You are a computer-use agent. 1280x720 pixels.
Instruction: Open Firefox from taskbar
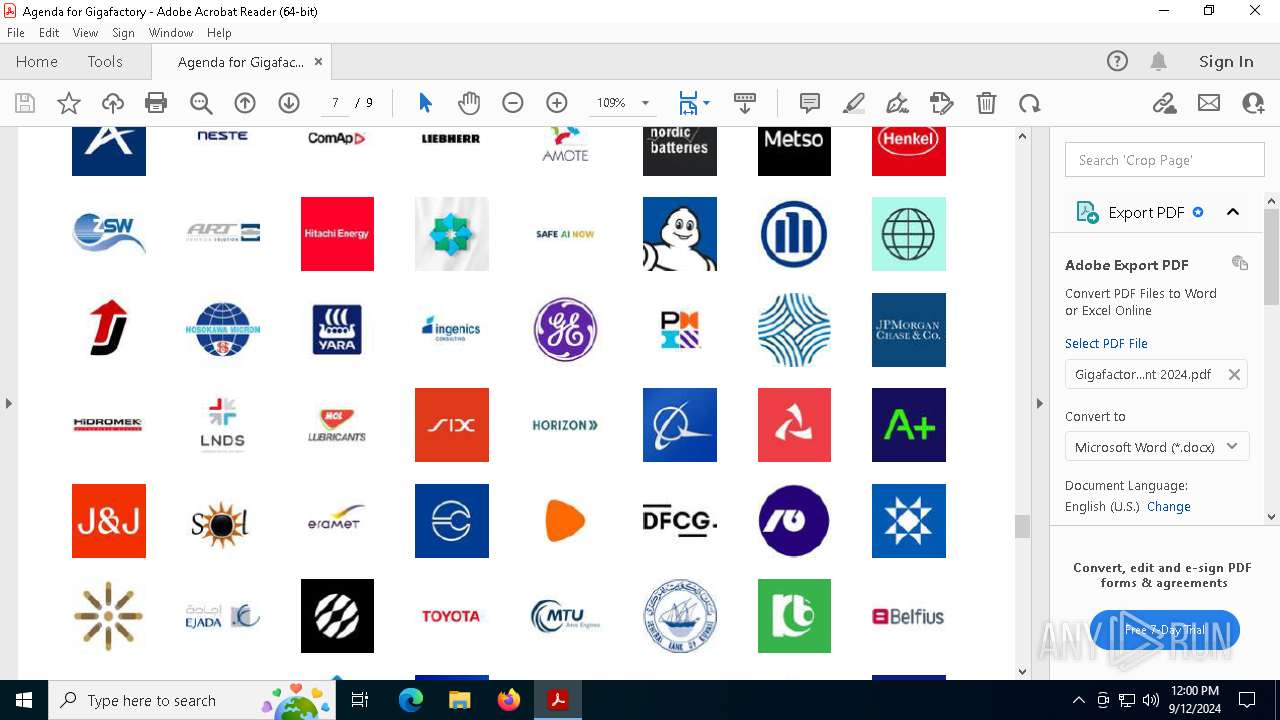(x=509, y=700)
